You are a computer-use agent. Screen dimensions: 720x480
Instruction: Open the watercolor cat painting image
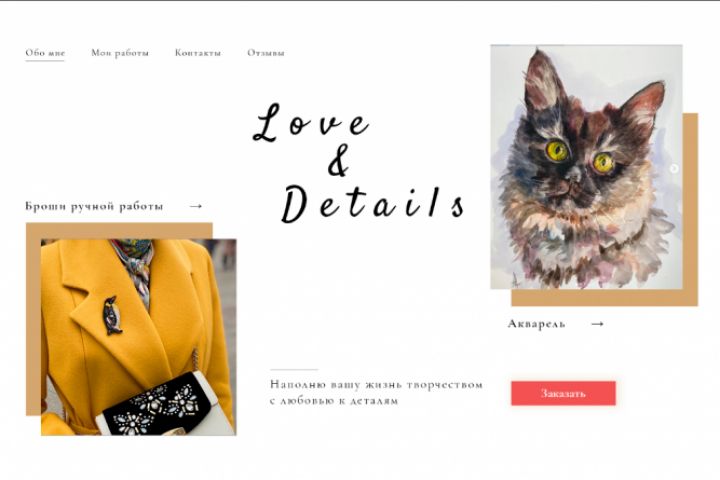pyautogui.click(x=586, y=167)
